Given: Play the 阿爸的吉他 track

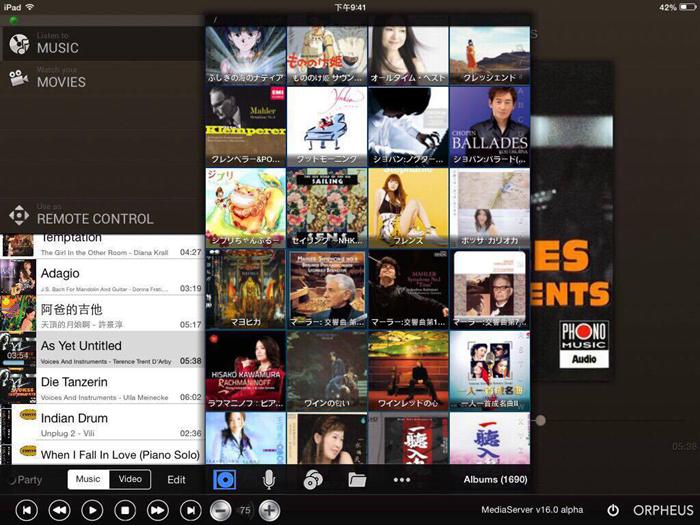Looking at the screenshot, I should 102,313.
